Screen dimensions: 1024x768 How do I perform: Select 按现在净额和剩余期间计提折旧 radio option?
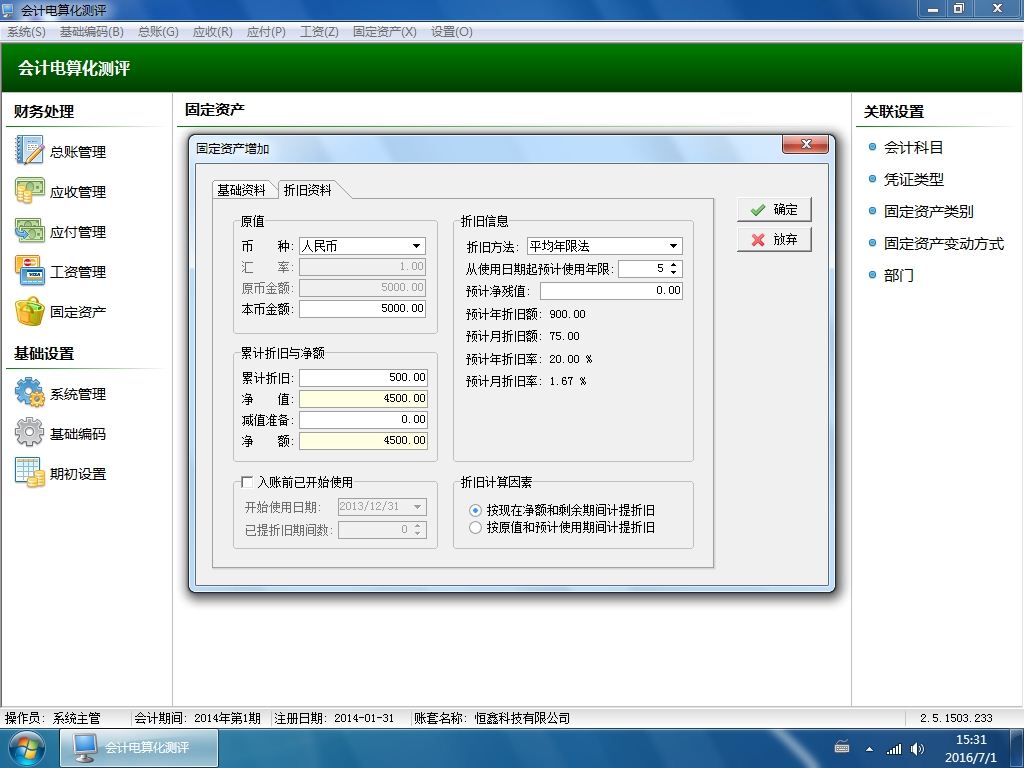475,510
